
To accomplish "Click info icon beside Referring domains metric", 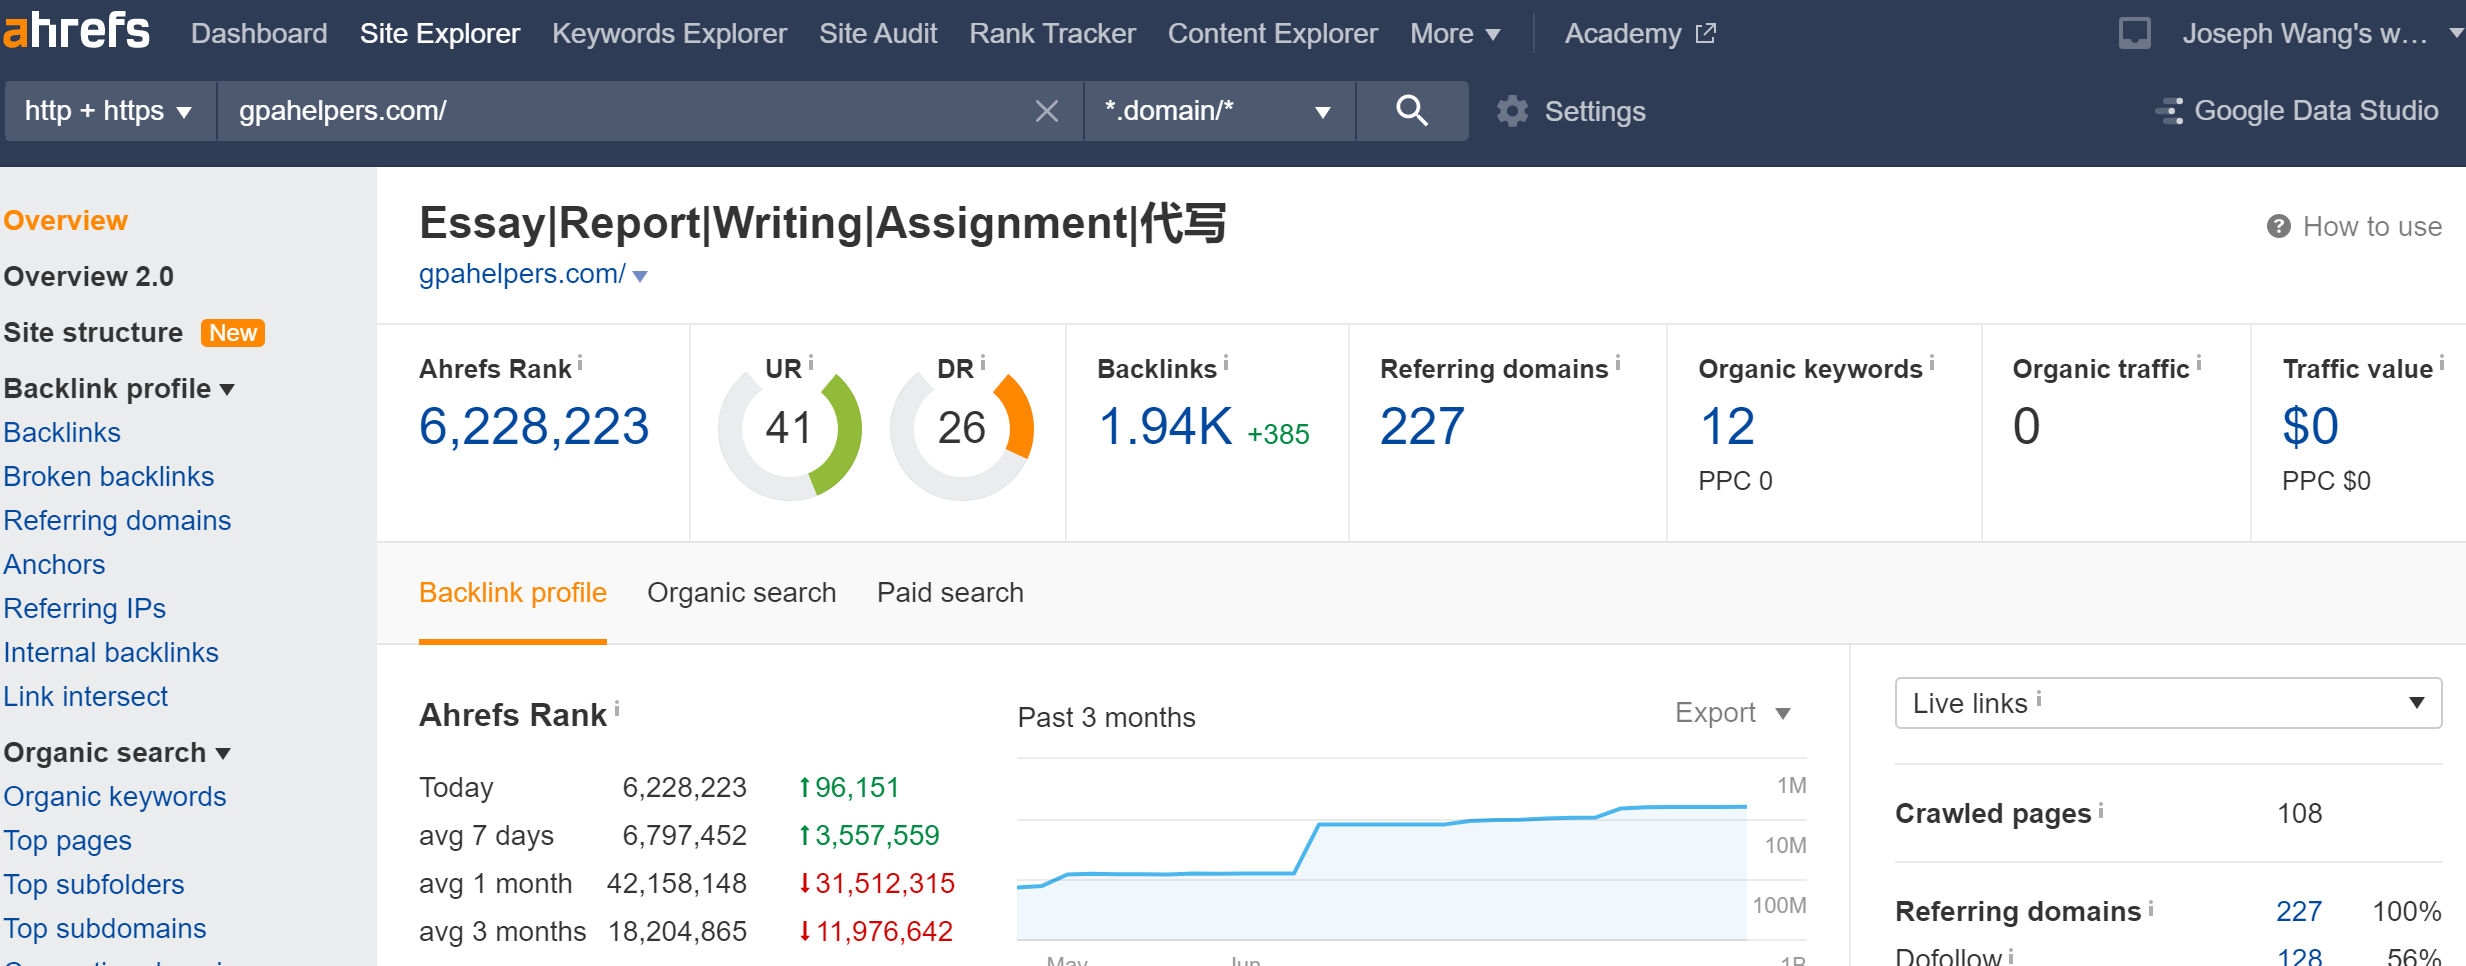I will 1618,364.
